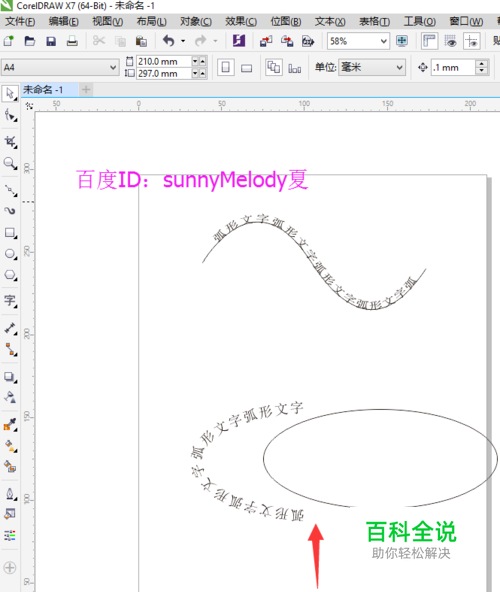The image size is (500, 592).
Task: Toggle show guidelines button
Action: [x=471, y=41]
